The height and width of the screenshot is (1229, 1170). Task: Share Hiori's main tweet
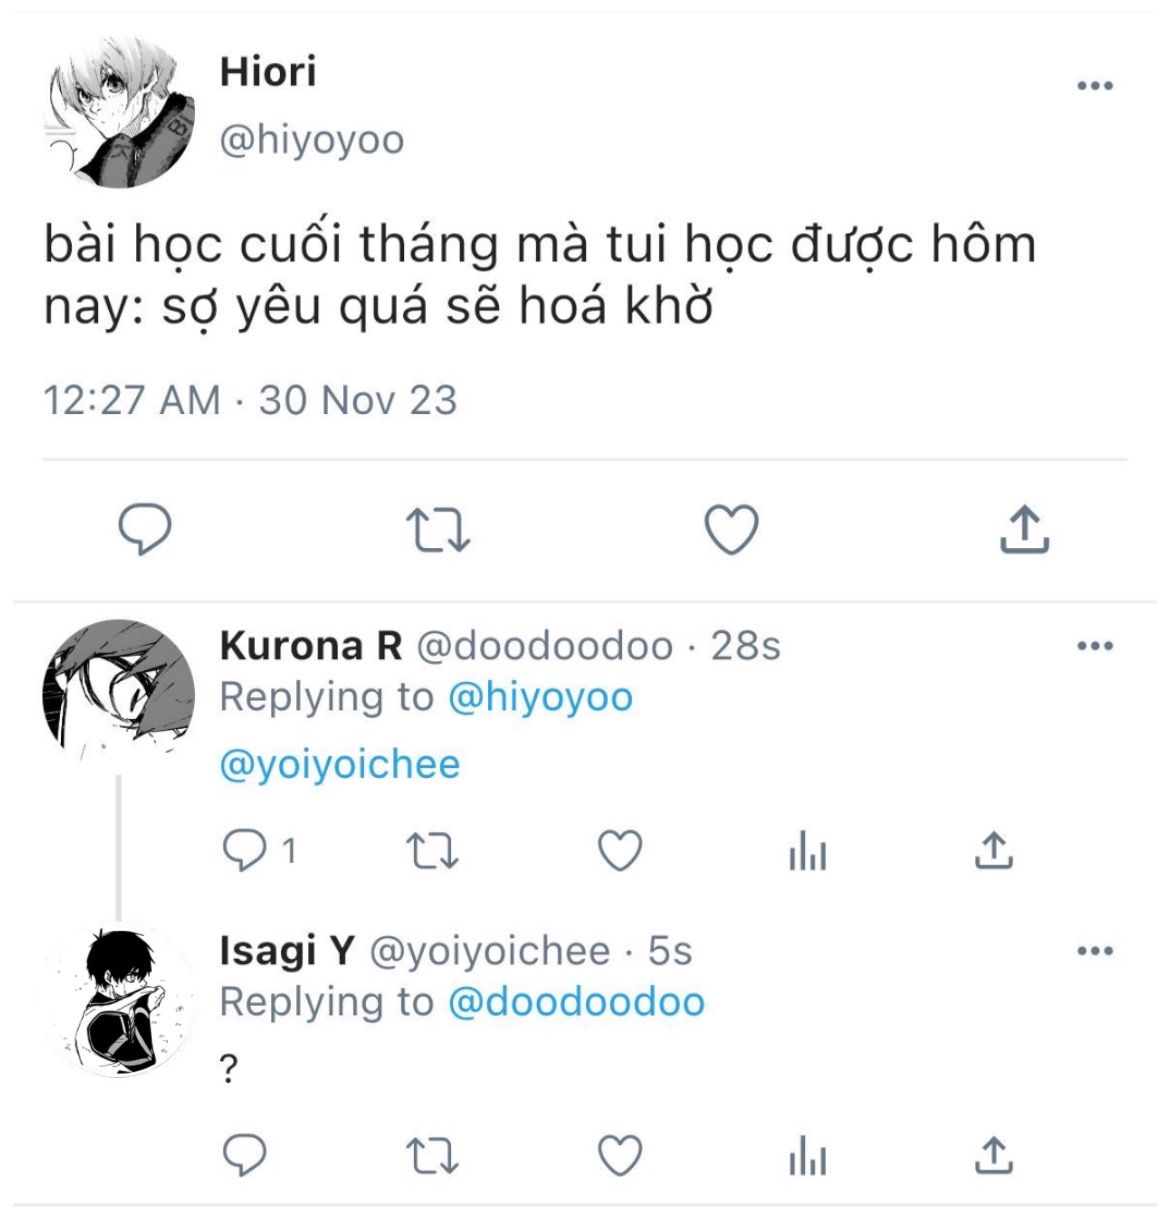point(1025,529)
